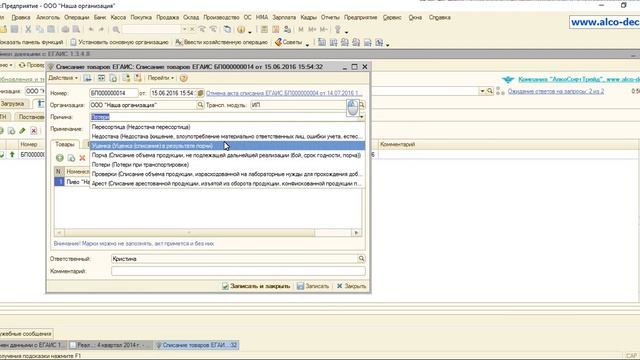Open calendar picker beside document date field
Screen dimensions: 640x360
point(200,93)
